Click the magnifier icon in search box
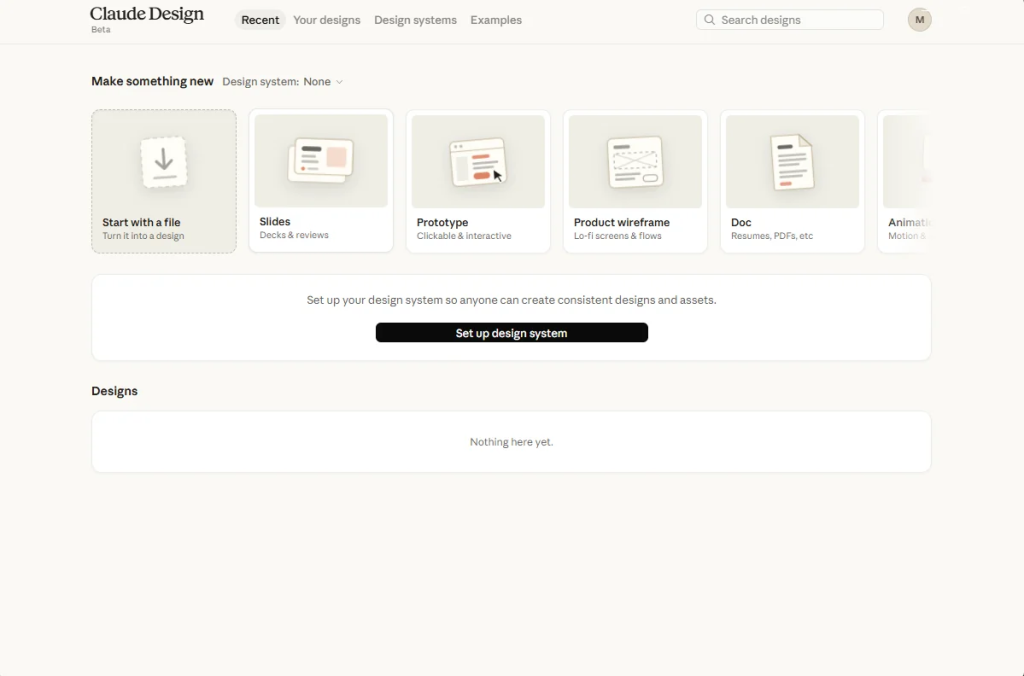1024x676 pixels. (x=709, y=20)
